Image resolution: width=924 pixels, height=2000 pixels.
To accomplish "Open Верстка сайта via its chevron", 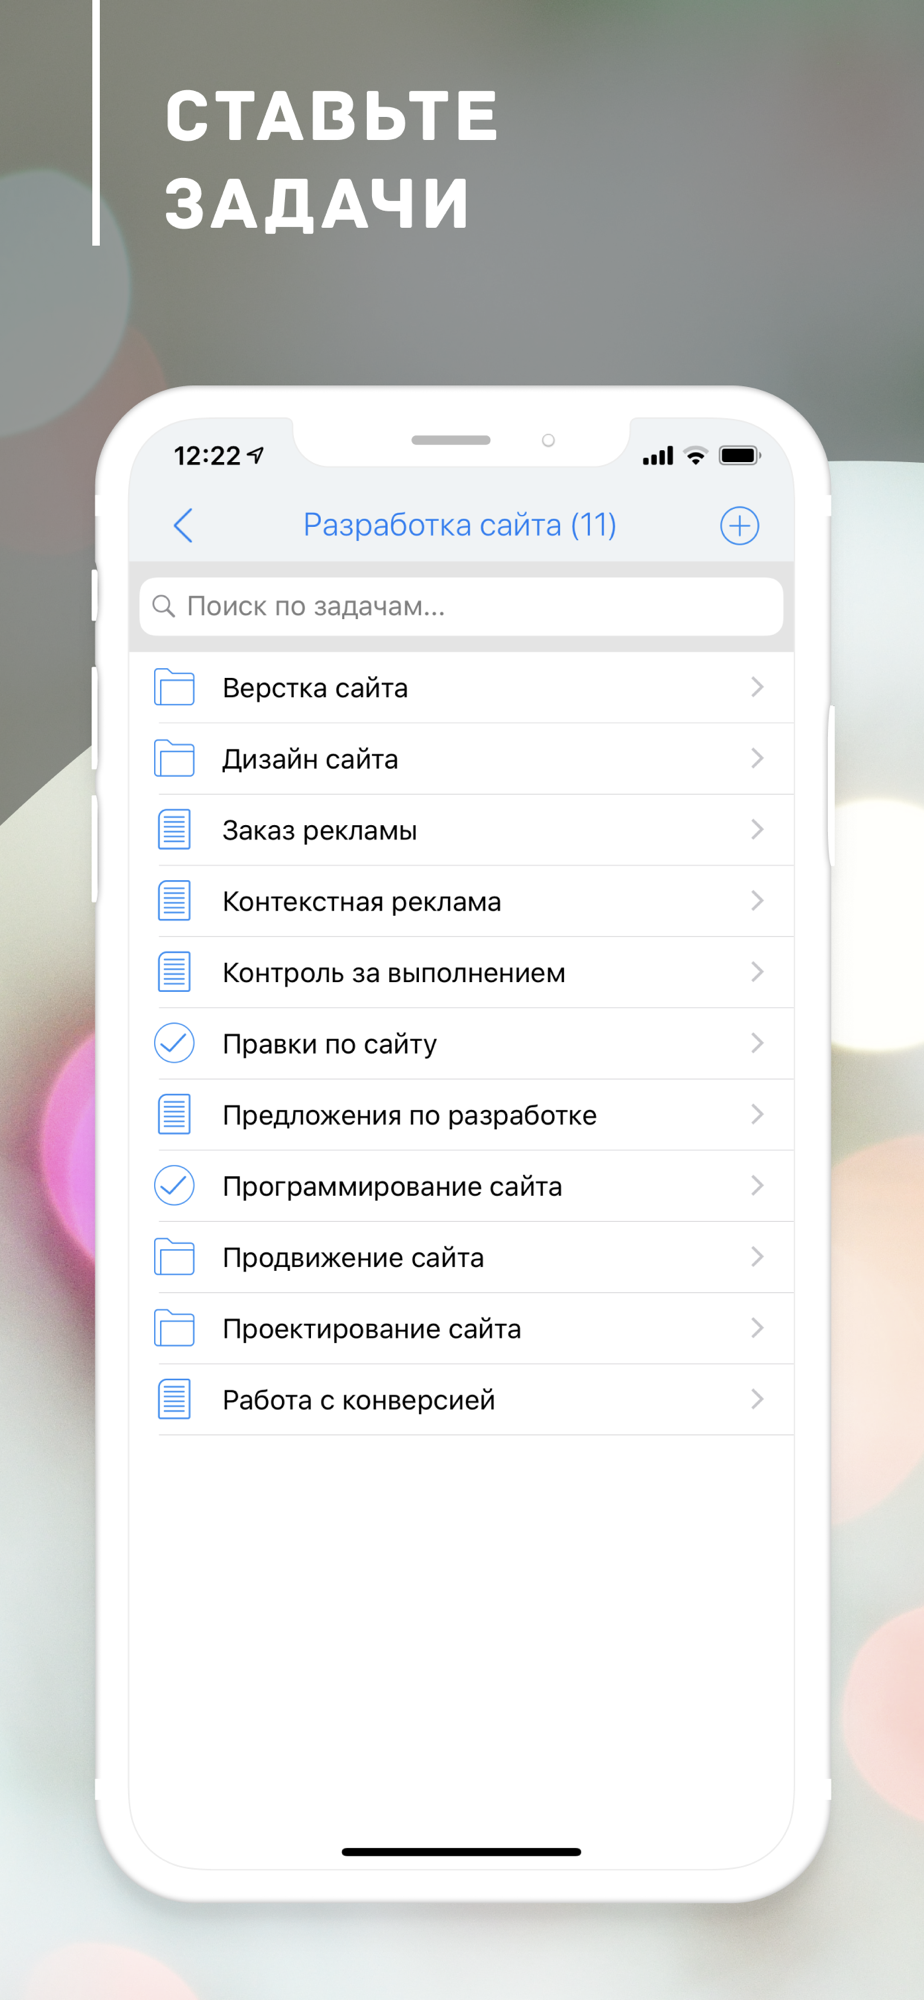I will point(757,687).
